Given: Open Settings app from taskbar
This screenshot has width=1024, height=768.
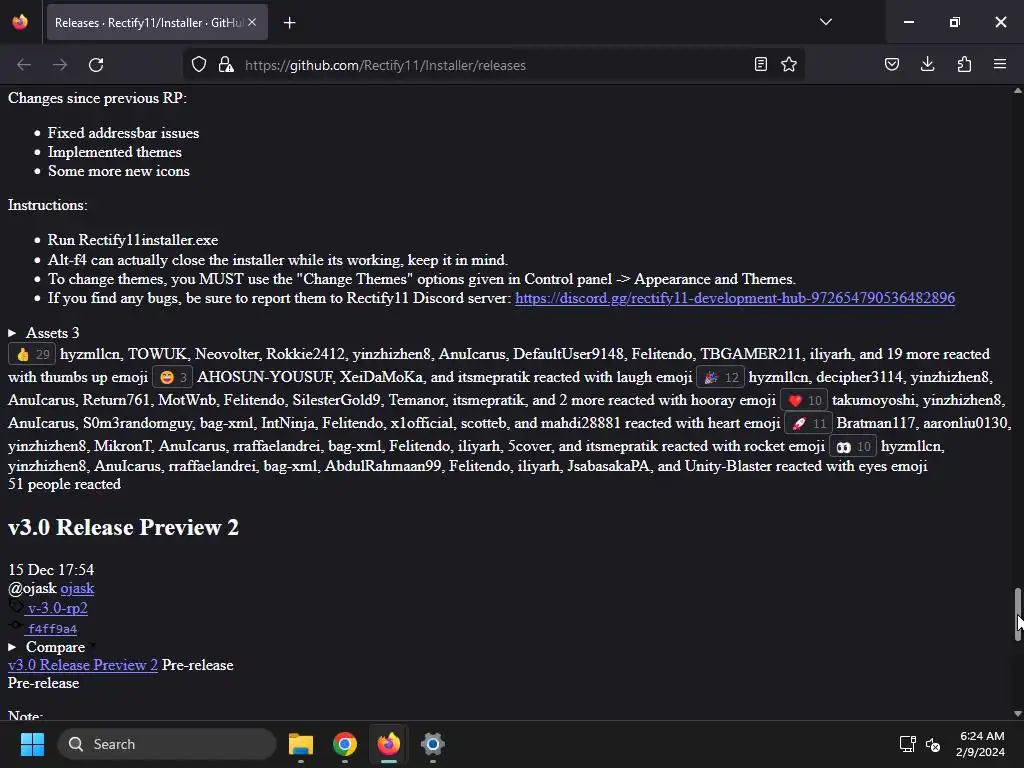Looking at the screenshot, I should [x=432, y=744].
